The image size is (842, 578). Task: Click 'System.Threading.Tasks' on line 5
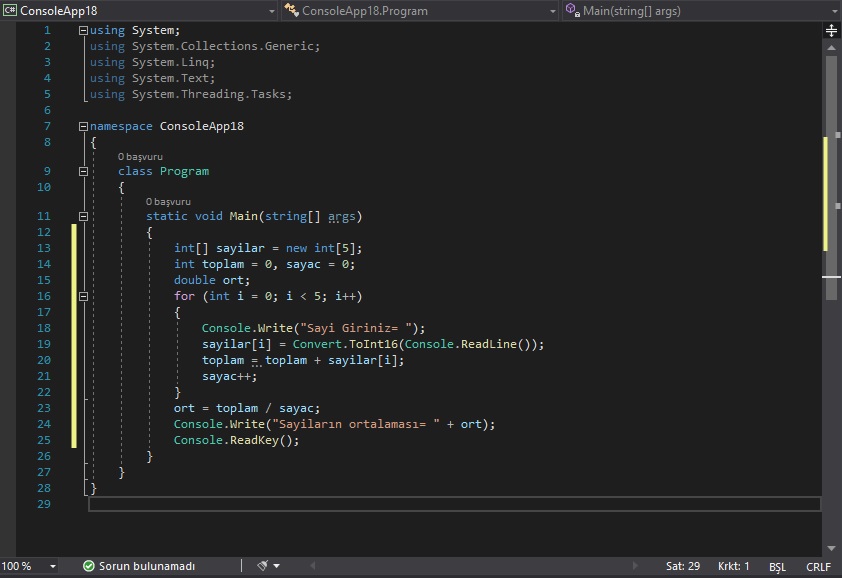(x=209, y=95)
